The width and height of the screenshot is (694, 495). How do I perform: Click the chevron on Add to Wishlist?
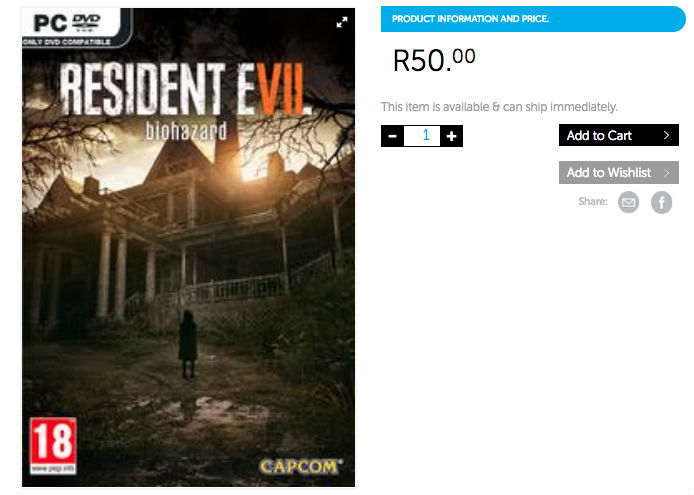(667, 173)
